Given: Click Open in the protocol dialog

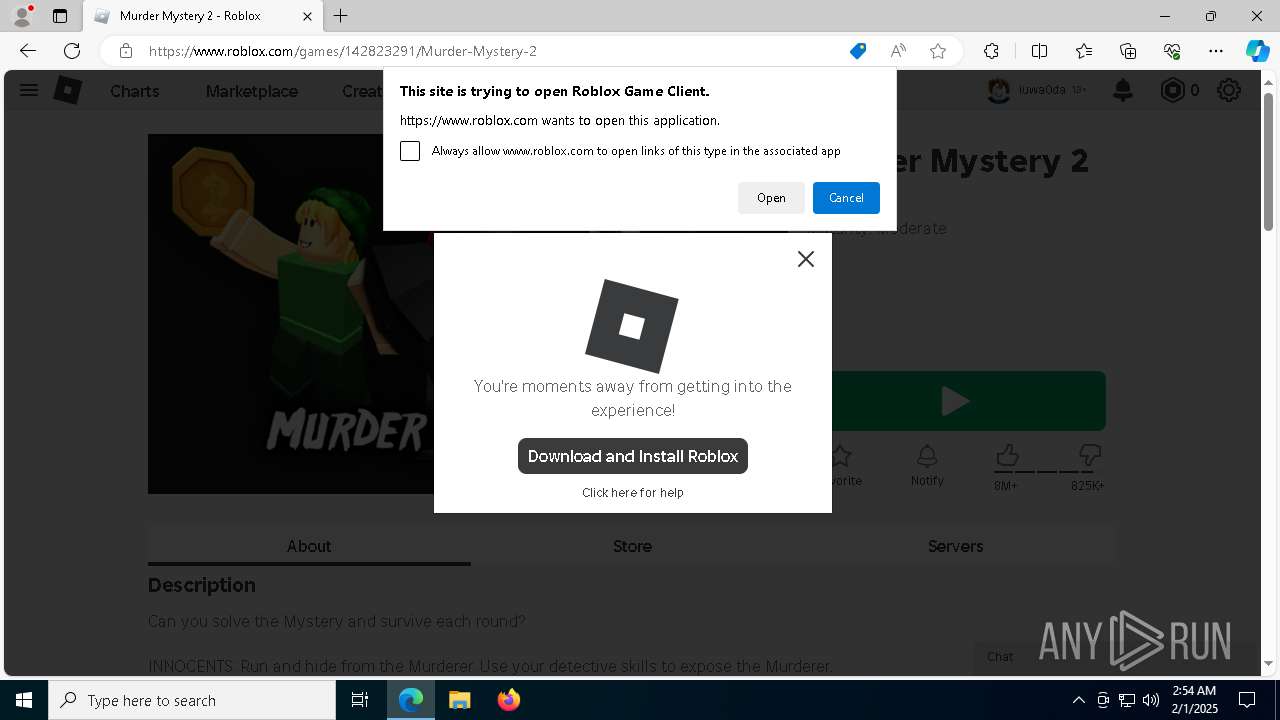Looking at the screenshot, I should (771, 198).
